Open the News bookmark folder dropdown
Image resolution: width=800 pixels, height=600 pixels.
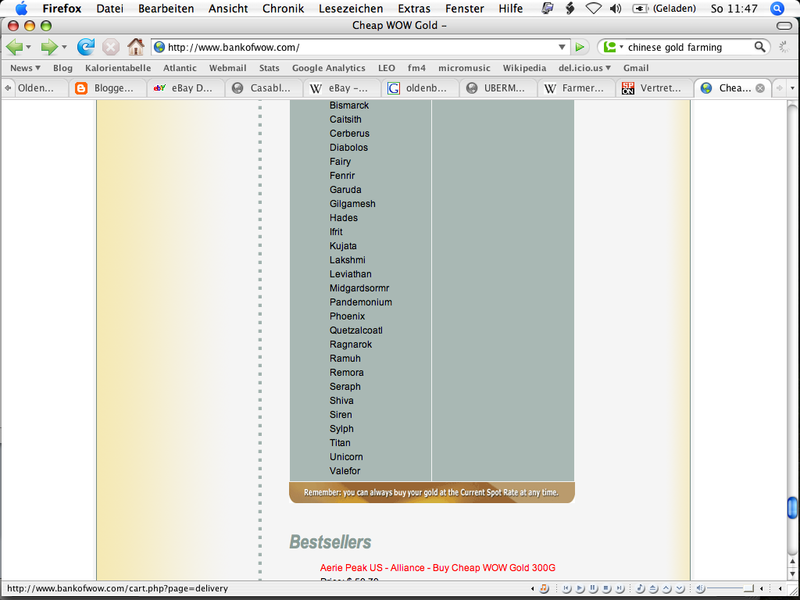25,68
